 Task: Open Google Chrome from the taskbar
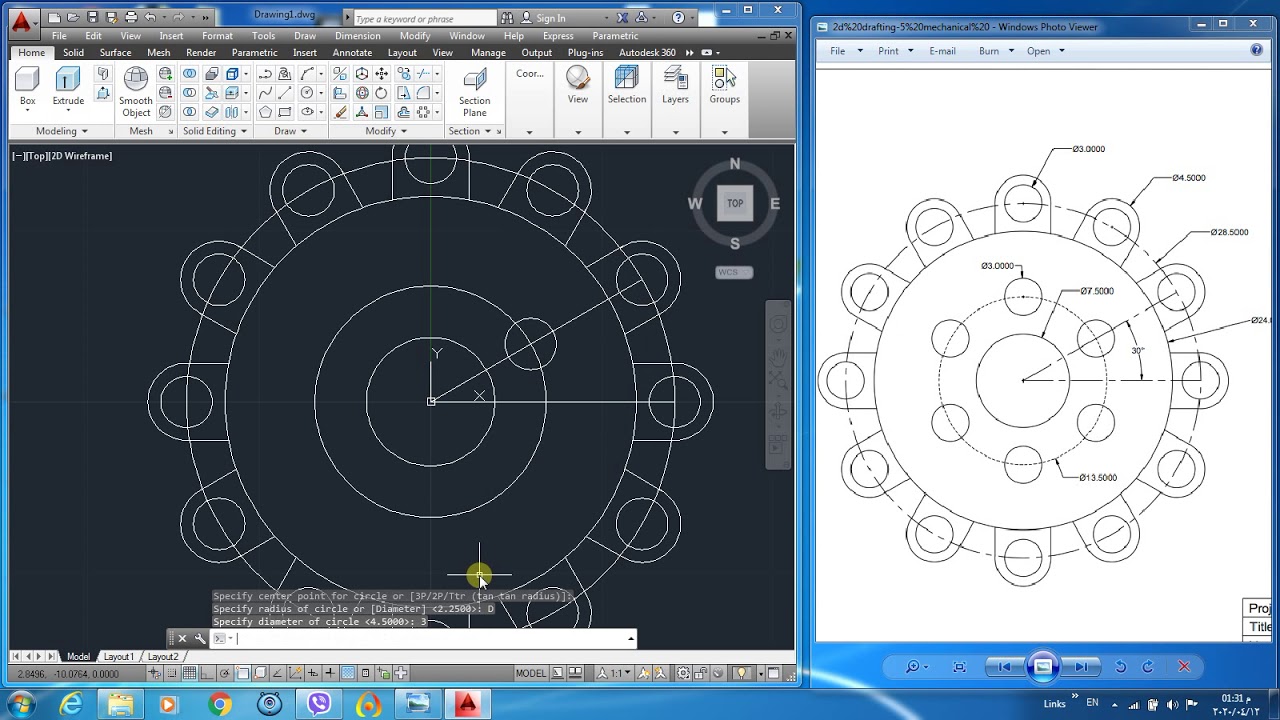pos(220,705)
